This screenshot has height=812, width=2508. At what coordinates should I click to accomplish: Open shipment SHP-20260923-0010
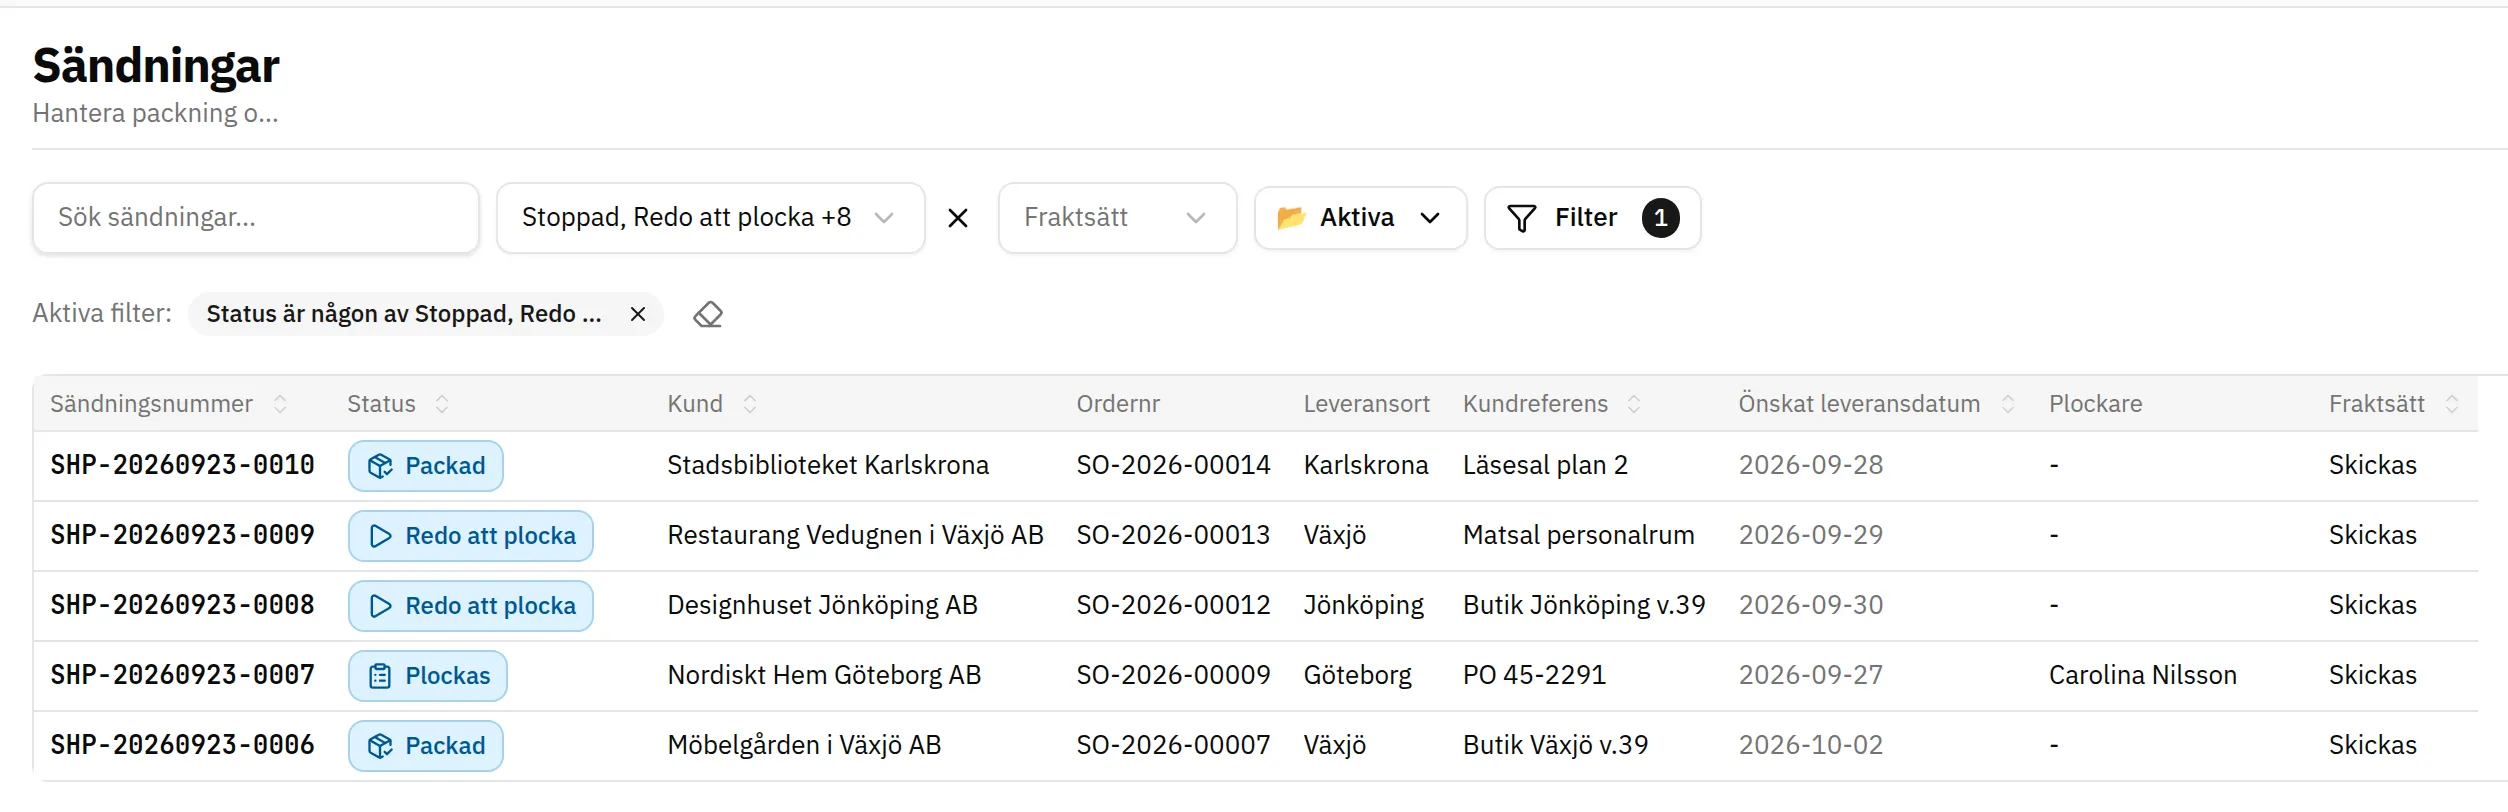[182, 465]
